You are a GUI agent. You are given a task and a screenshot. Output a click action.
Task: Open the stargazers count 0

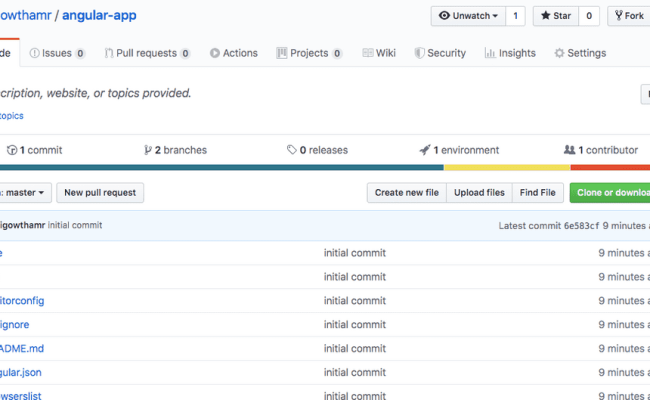(589, 16)
